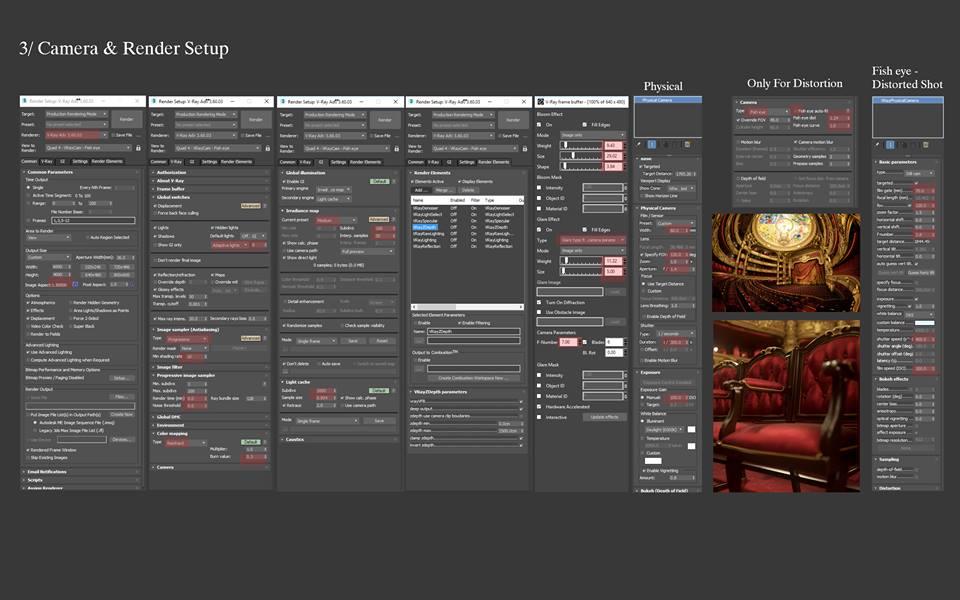The image size is (960, 600).
Task: Click the trash icon in the camera Modify panel
Action: coord(687,145)
